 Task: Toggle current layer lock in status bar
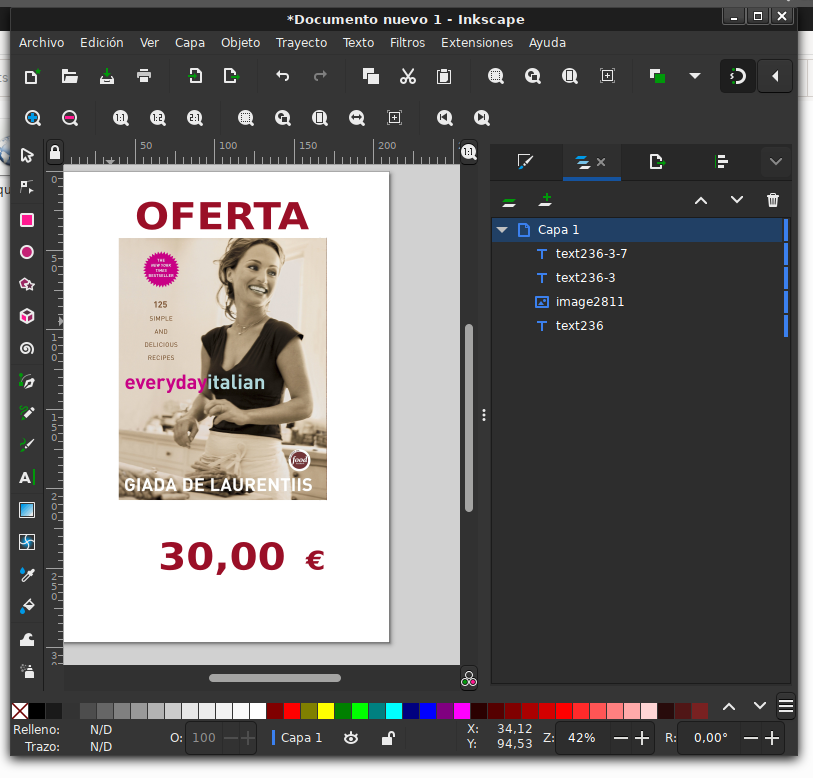pyautogui.click(x=388, y=738)
